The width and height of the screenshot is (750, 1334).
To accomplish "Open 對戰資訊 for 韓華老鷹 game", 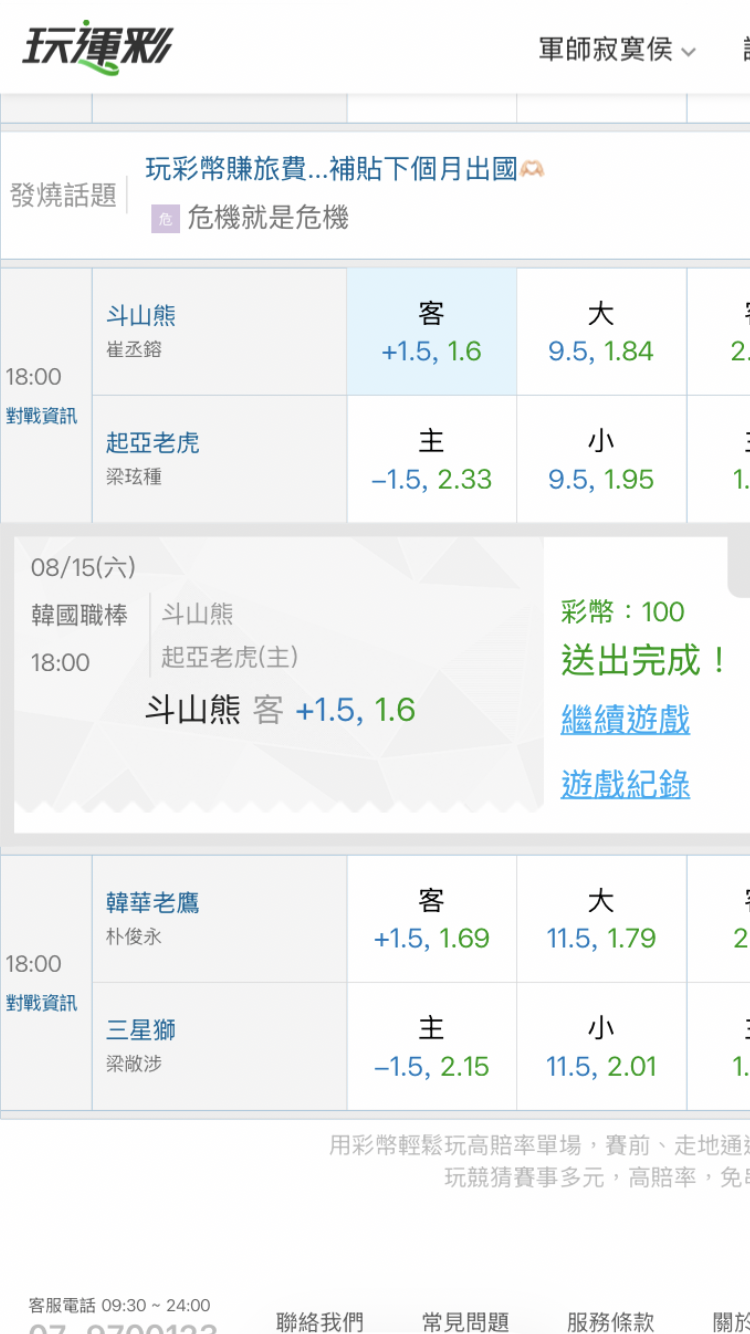I will (x=41, y=1003).
